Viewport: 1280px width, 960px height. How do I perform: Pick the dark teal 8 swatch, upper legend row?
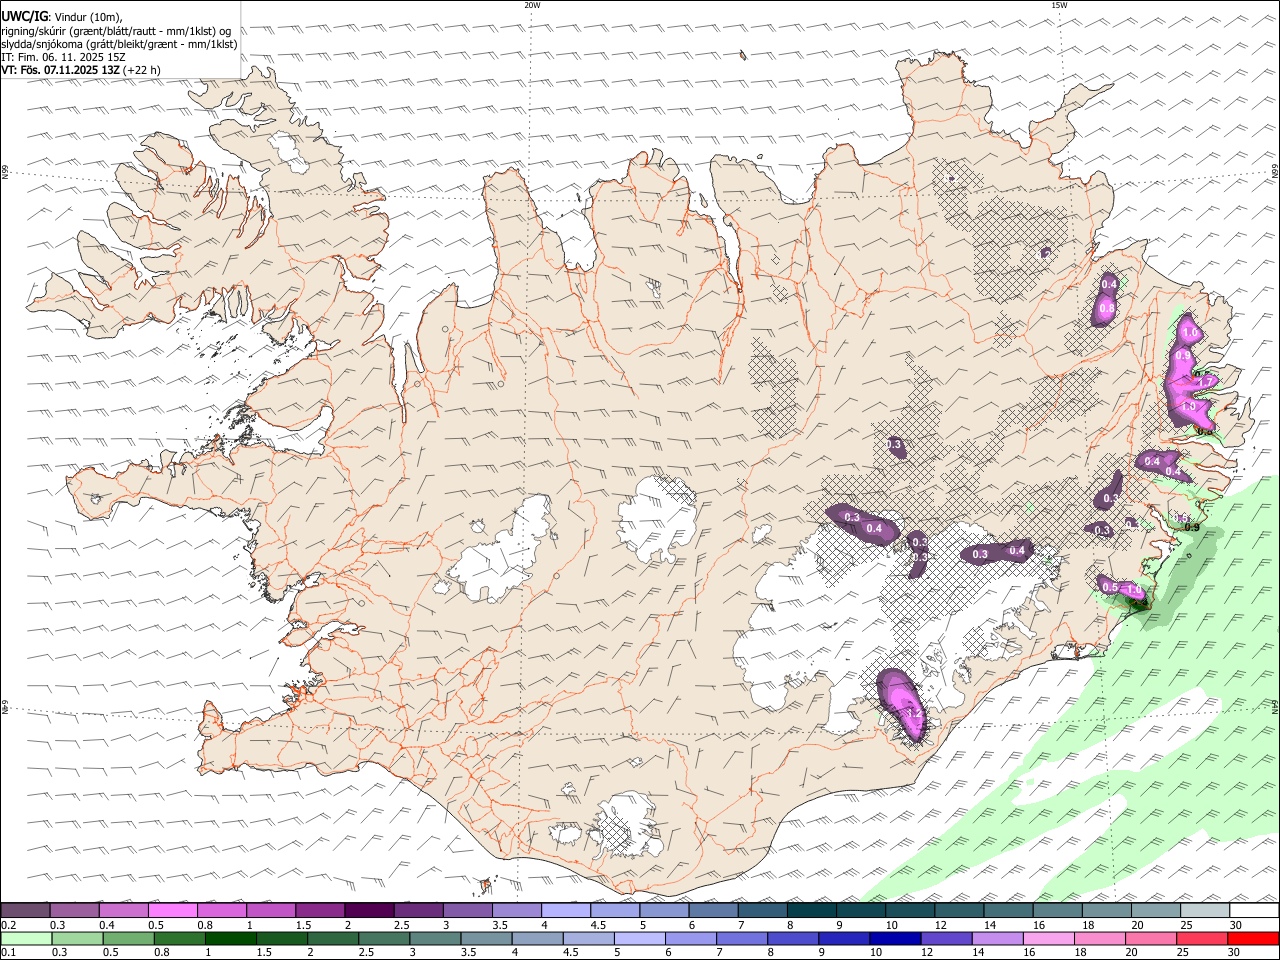click(x=811, y=910)
